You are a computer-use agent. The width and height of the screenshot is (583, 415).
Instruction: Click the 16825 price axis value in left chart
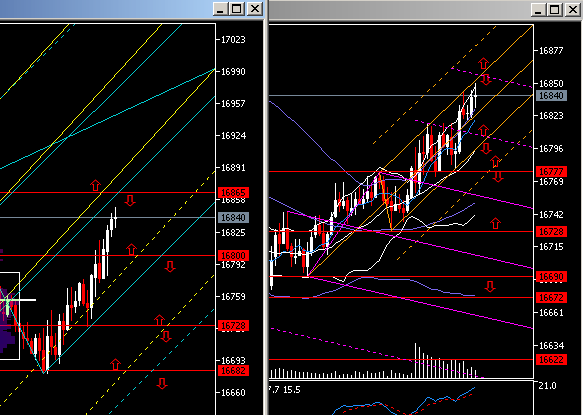[x=233, y=233]
